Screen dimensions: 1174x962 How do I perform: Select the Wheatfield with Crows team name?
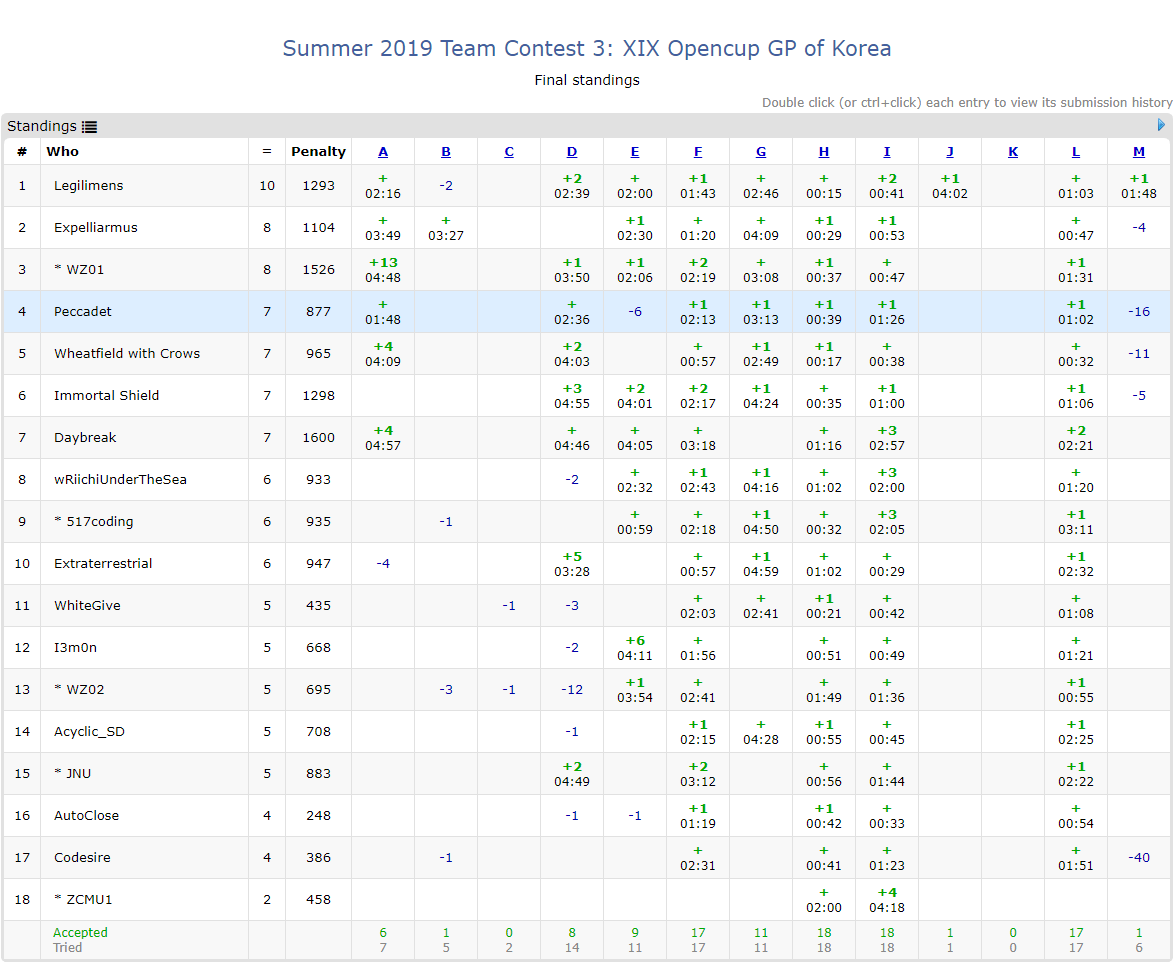click(127, 354)
